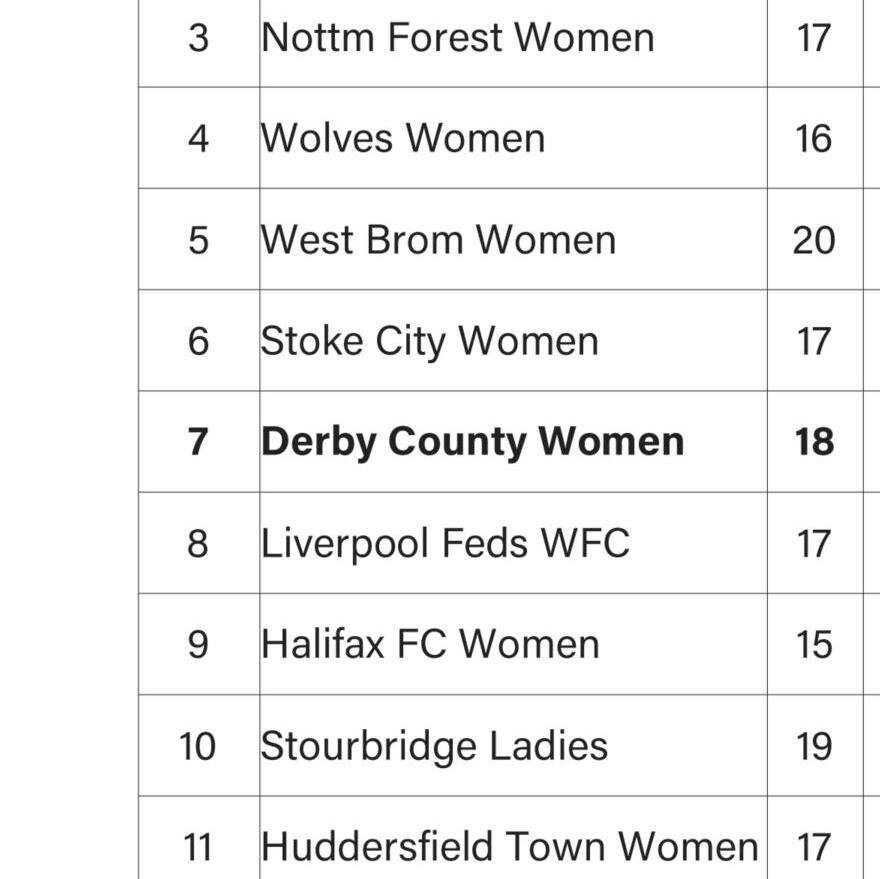Image resolution: width=880 pixels, height=879 pixels.
Task: Click West Brom's games played value 20
Action: (814, 240)
